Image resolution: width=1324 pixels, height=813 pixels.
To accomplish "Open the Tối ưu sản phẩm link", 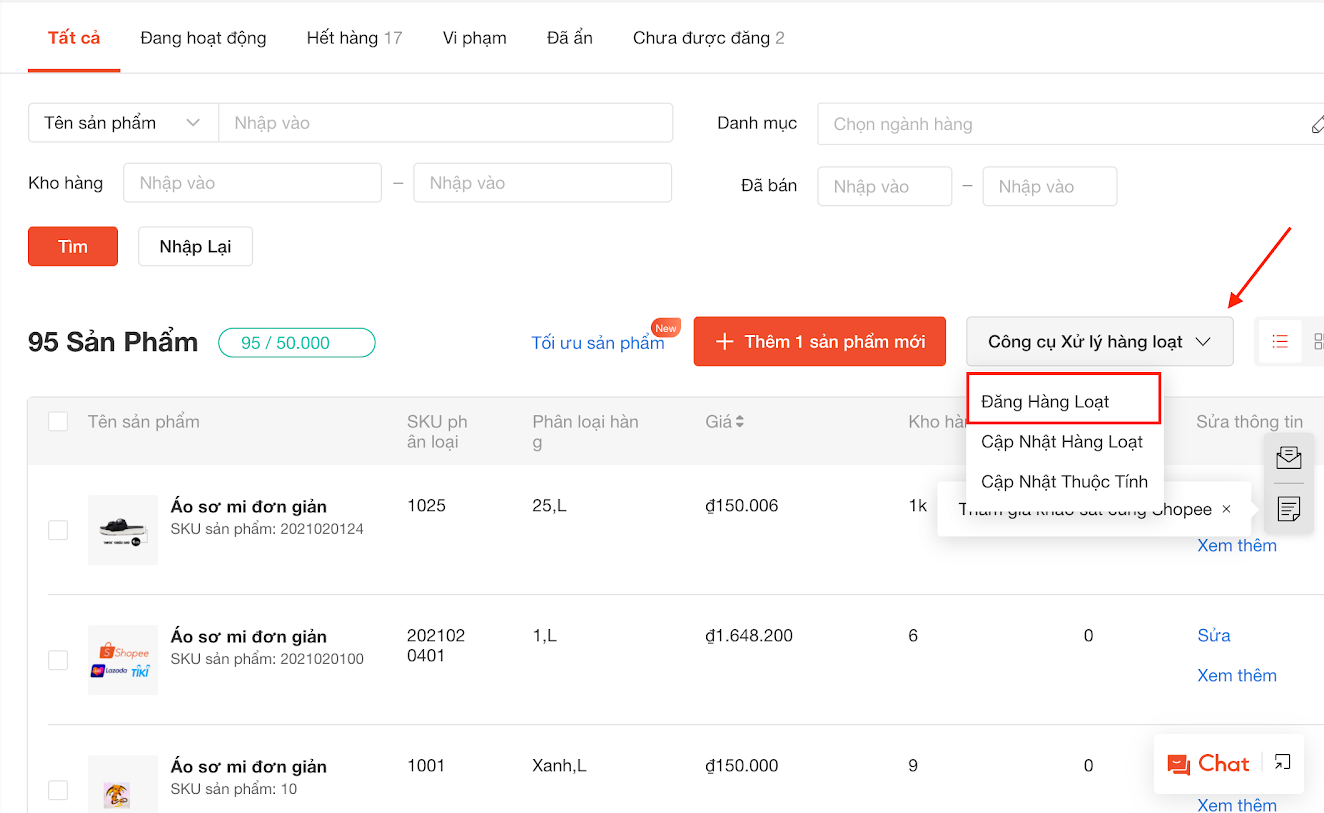I will (x=597, y=343).
